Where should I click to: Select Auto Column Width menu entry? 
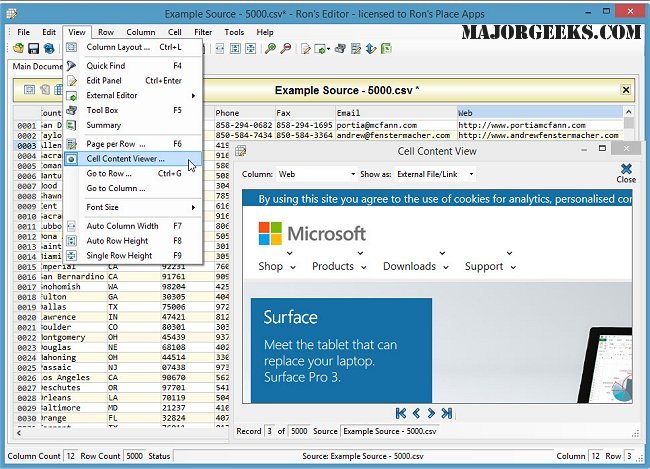[133, 226]
